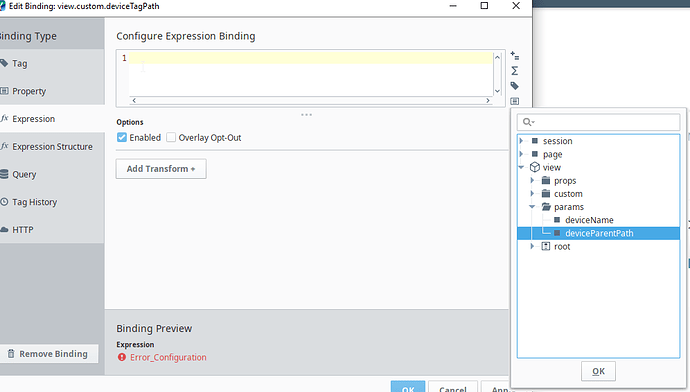Click the tag browse icon beside editor
The width and height of the screenshot is (690, 392).
tap(514, 86)
